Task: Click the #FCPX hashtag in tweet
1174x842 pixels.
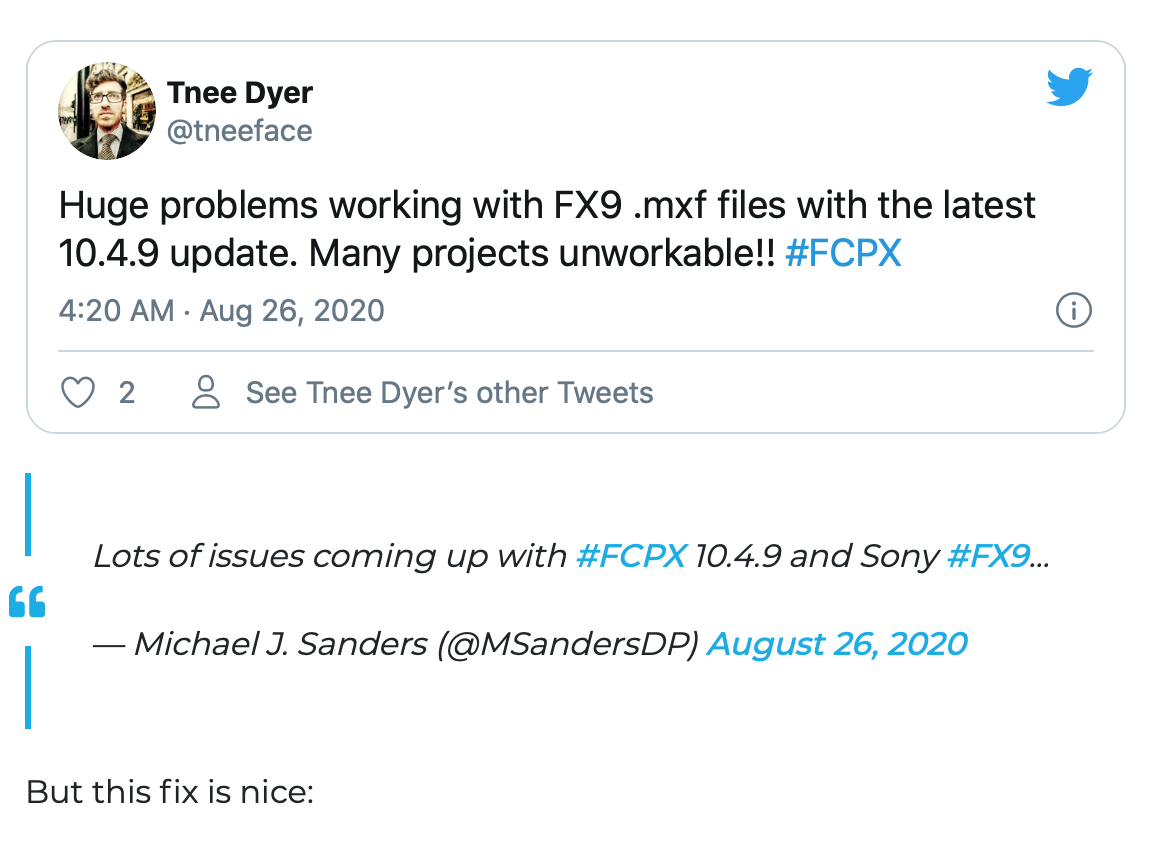Action: coord(843,254)
